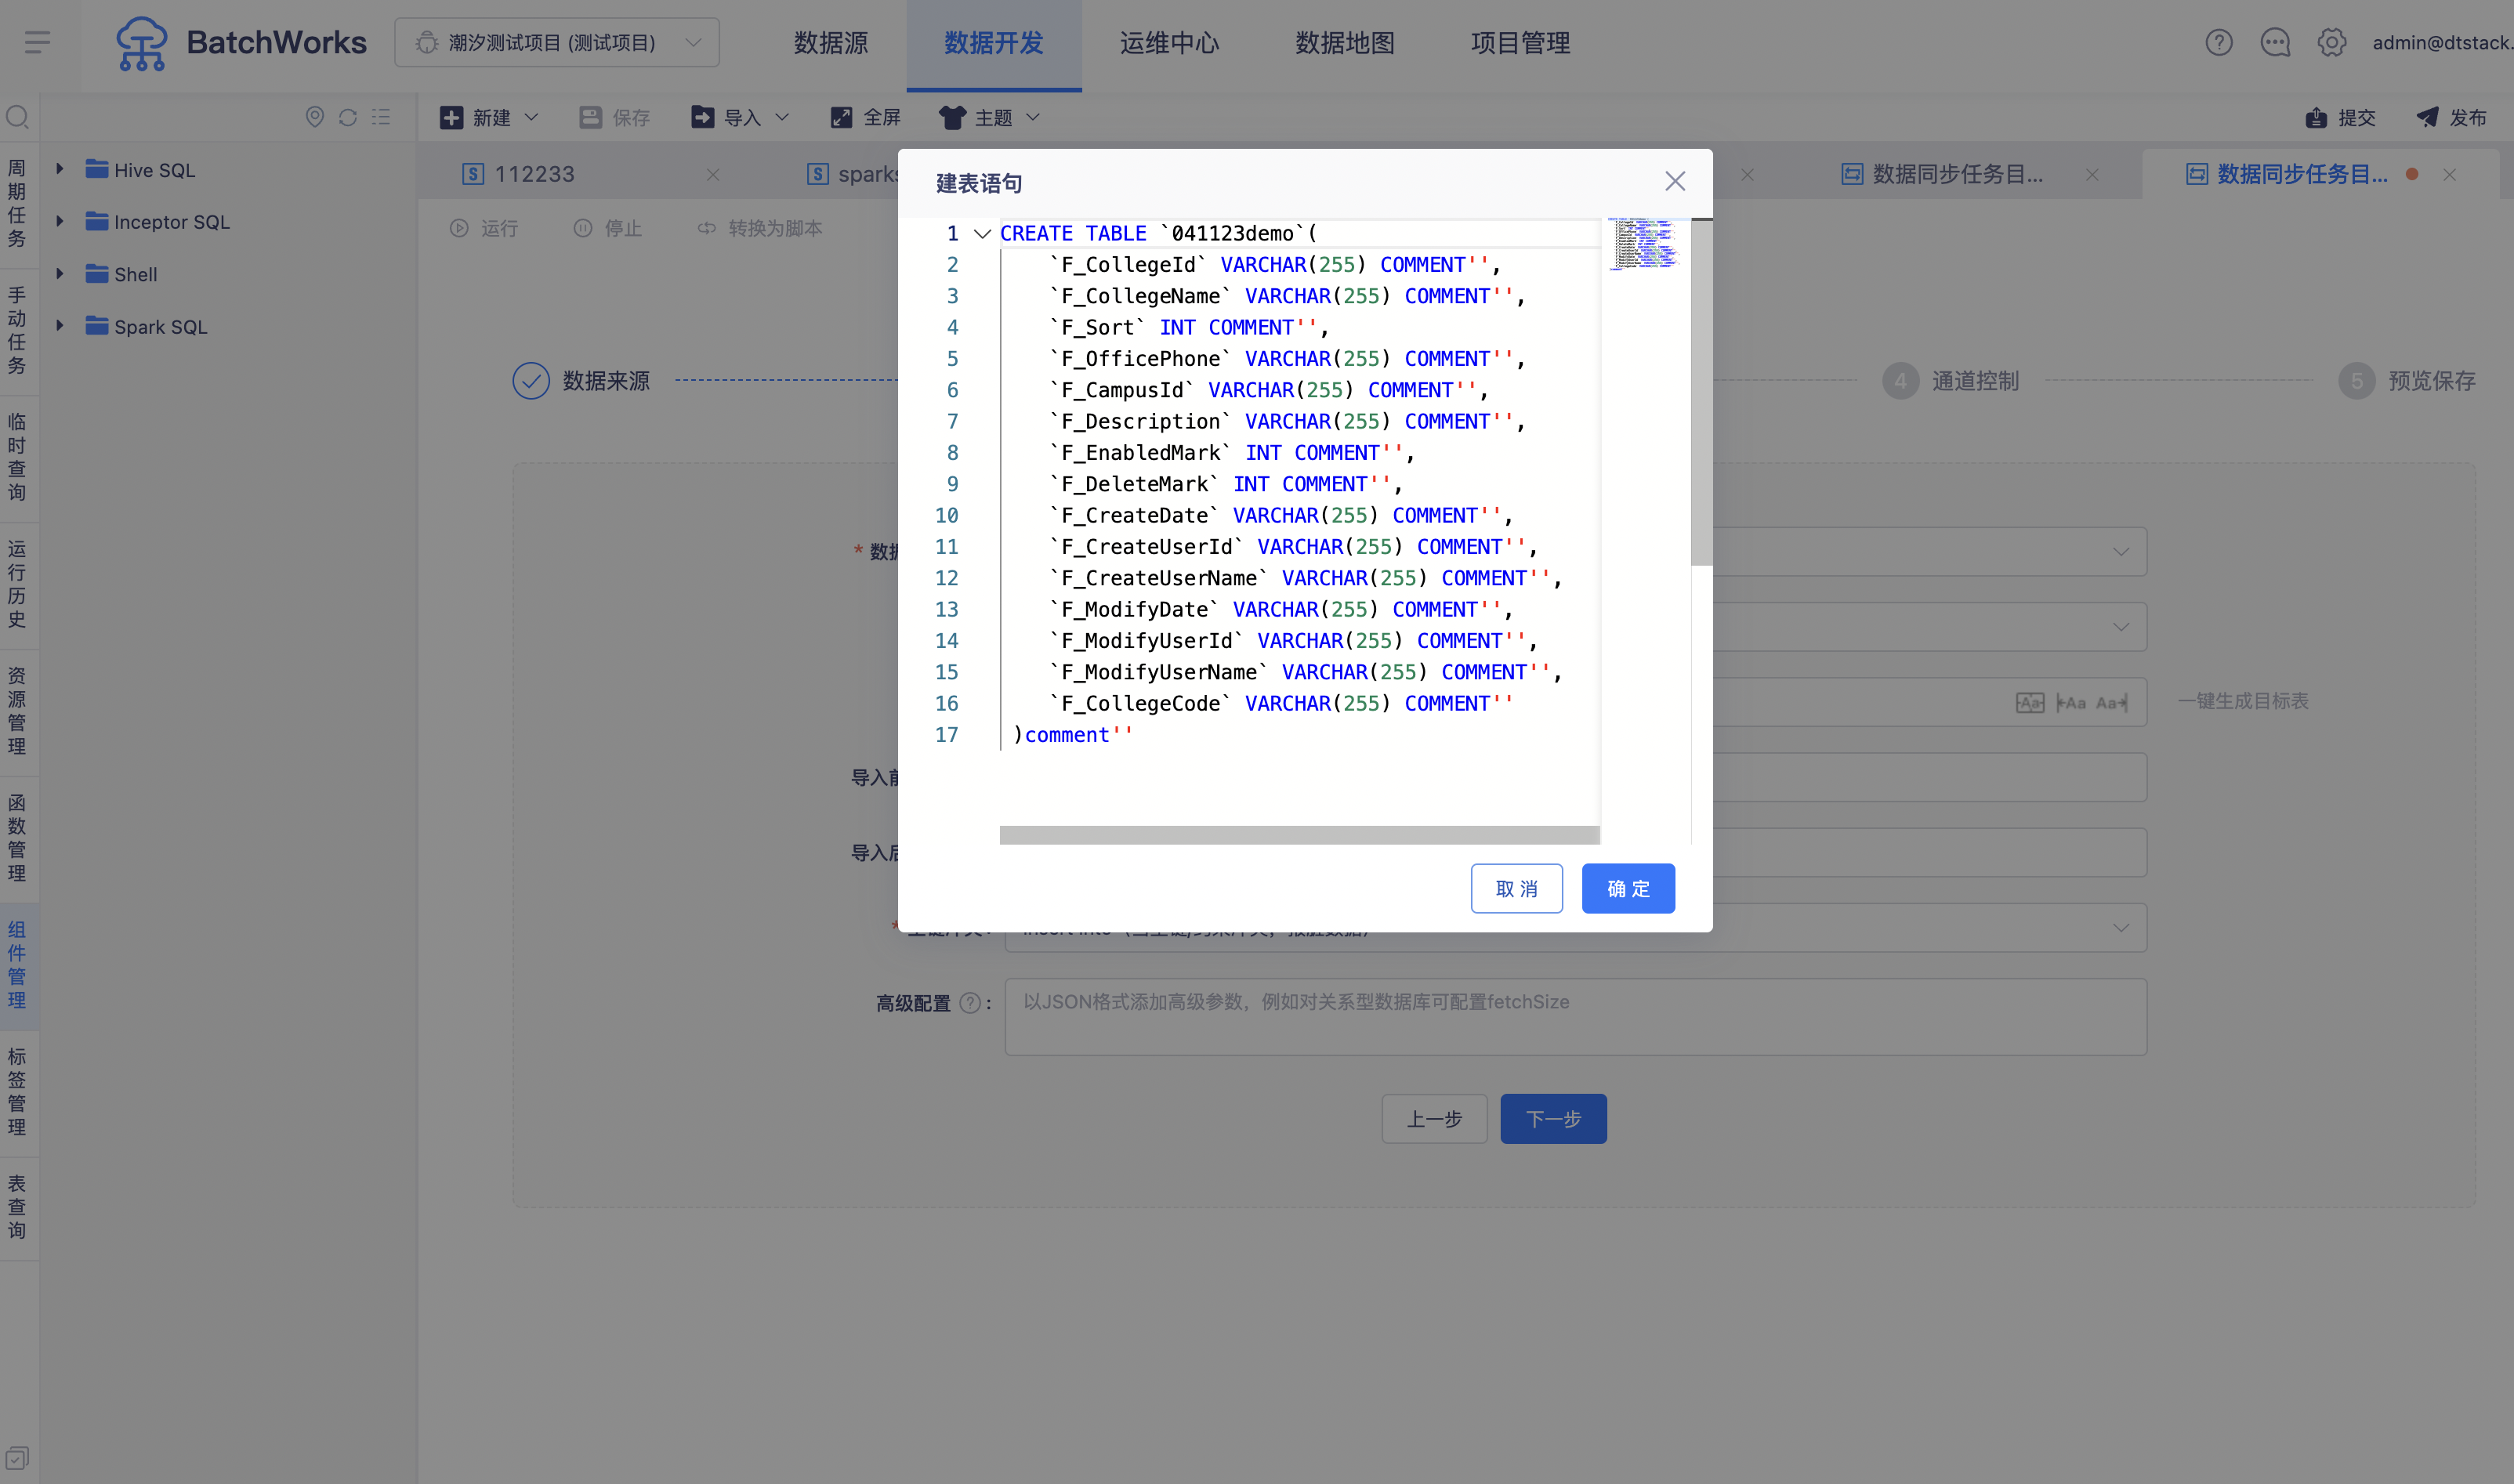This screenshot has width=2514, height=1484.
Task: Expand the Spark SQL folder
Action: click(x=60, y=326)
